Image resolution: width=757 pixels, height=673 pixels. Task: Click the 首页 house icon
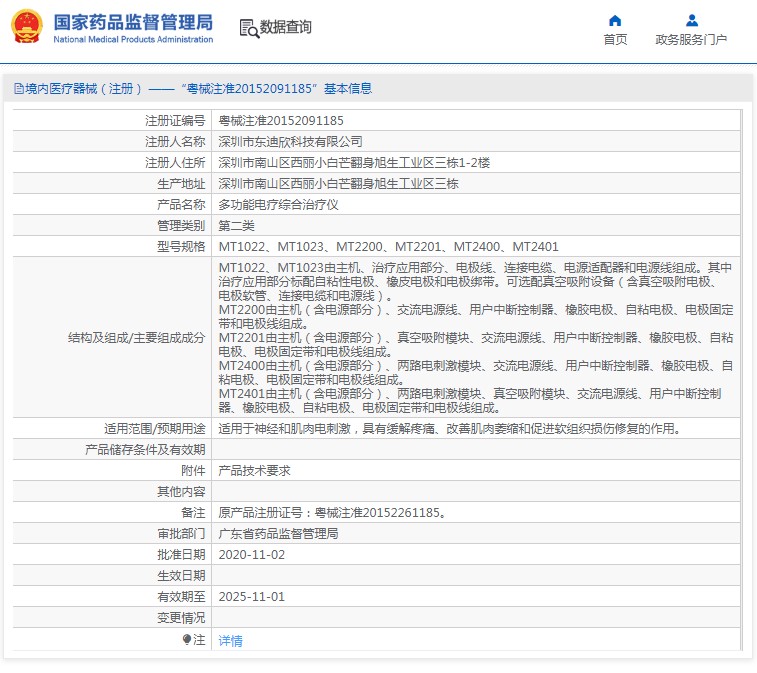(x=615, y=20)
